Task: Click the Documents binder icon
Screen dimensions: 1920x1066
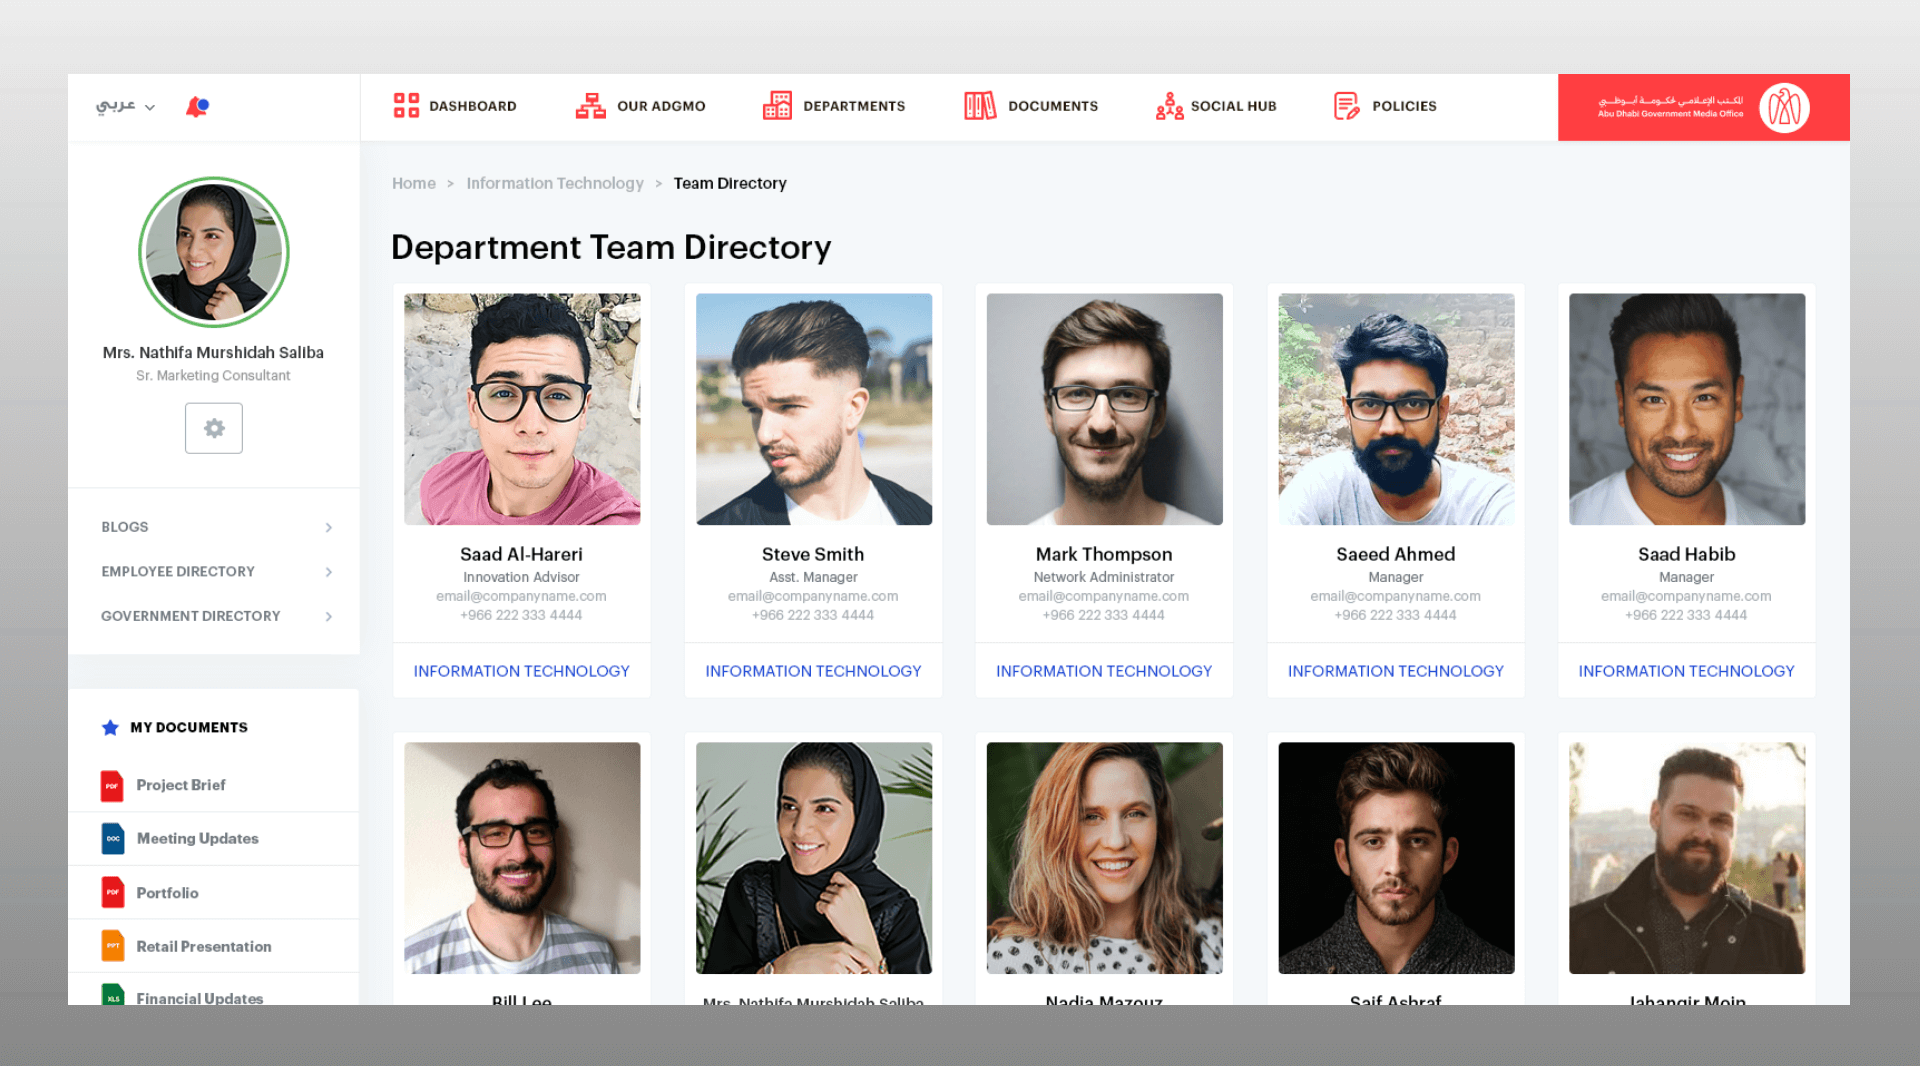Action: click(x=980, y=105)
